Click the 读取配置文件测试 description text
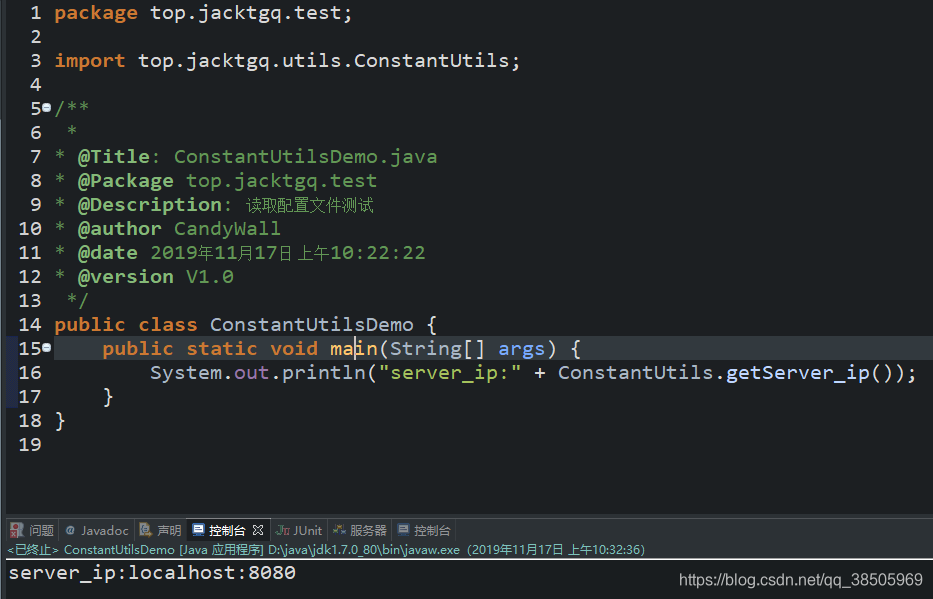 tap(309, 205)
